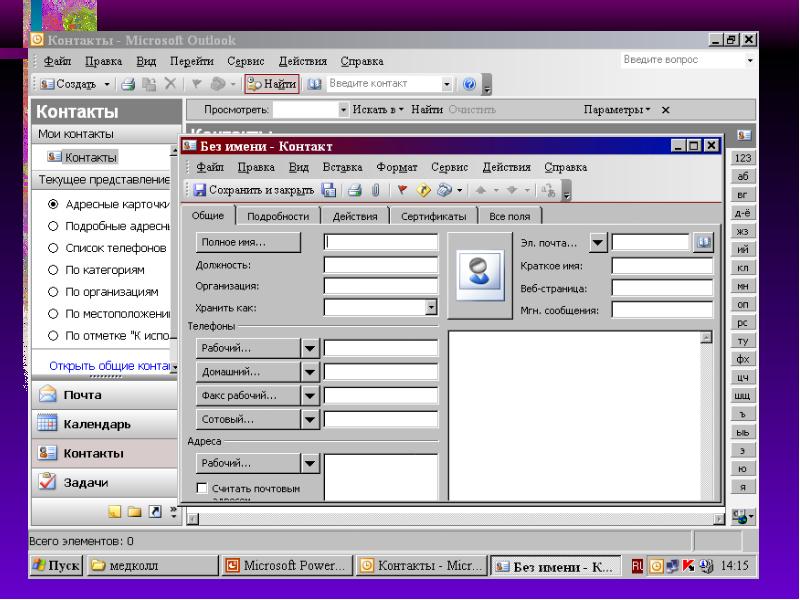This screenshot has width=800, height=600.
Task: Click the print icon in Outlook's main toolbar
Action: pyautogui.click(x=128, y=84)
